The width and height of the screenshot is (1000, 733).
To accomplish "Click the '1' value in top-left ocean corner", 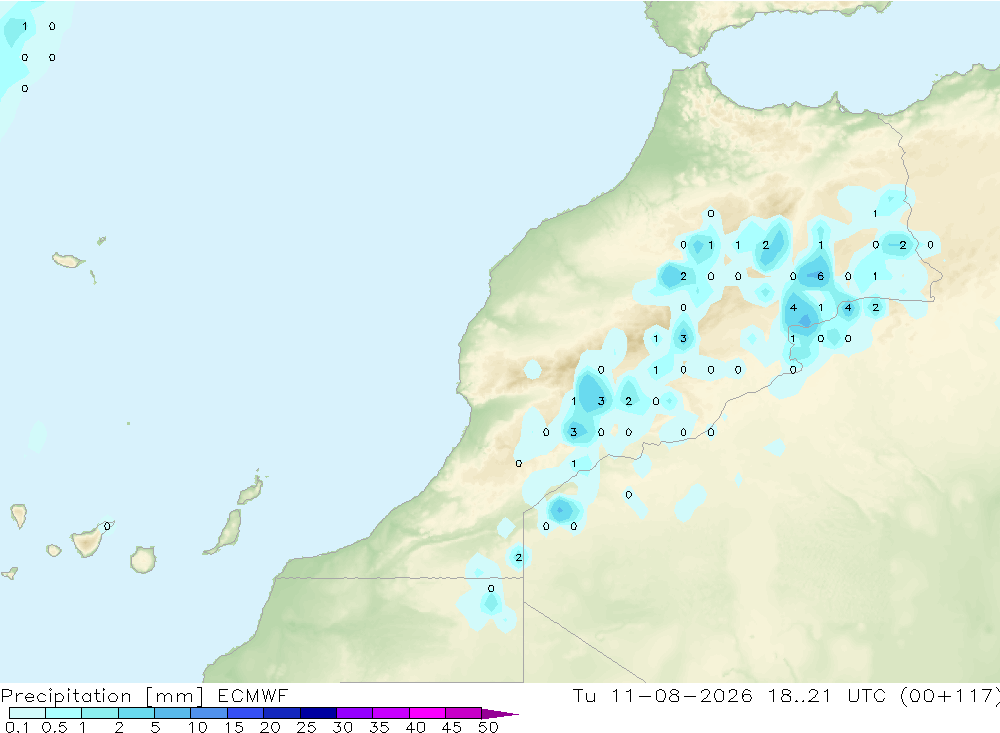I will [24, 26].
